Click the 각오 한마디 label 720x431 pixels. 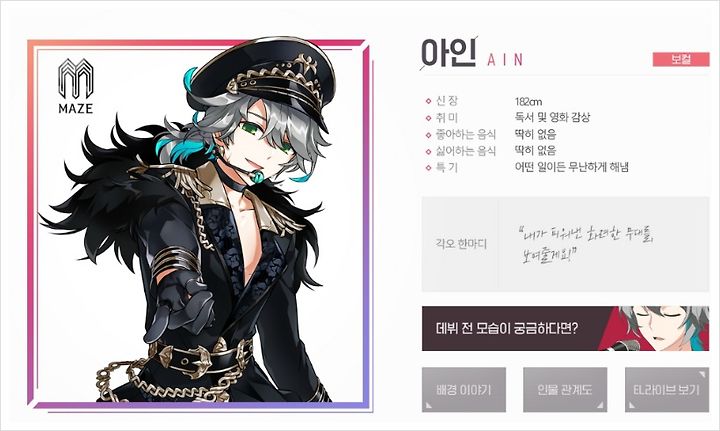(461, 244)
